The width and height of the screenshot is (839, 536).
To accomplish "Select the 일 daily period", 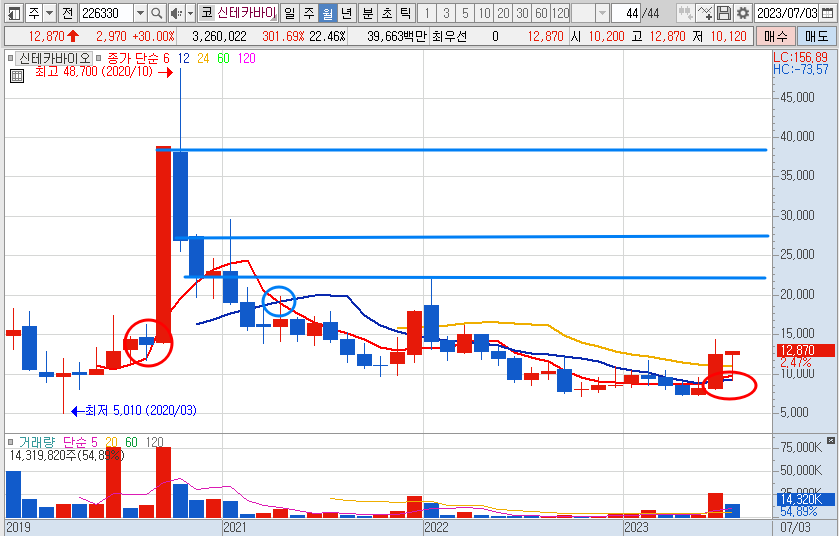I will [x=289, y=13].
